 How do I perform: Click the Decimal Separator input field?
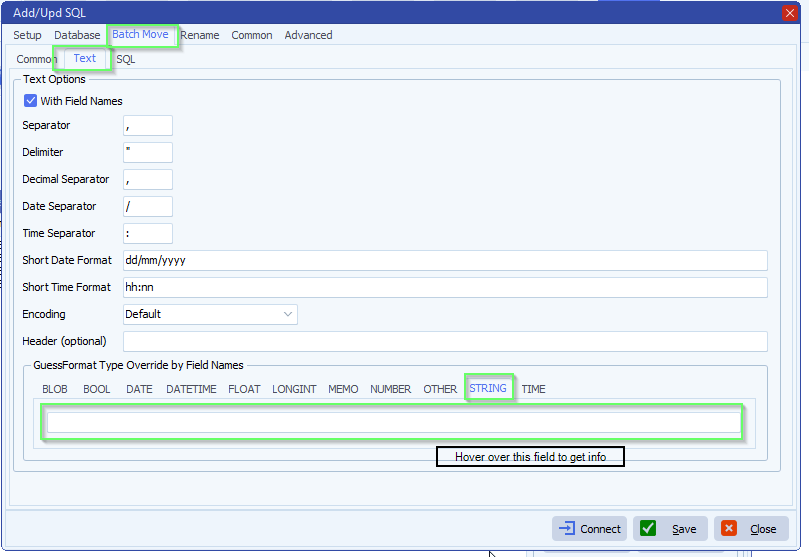[148, 179]
